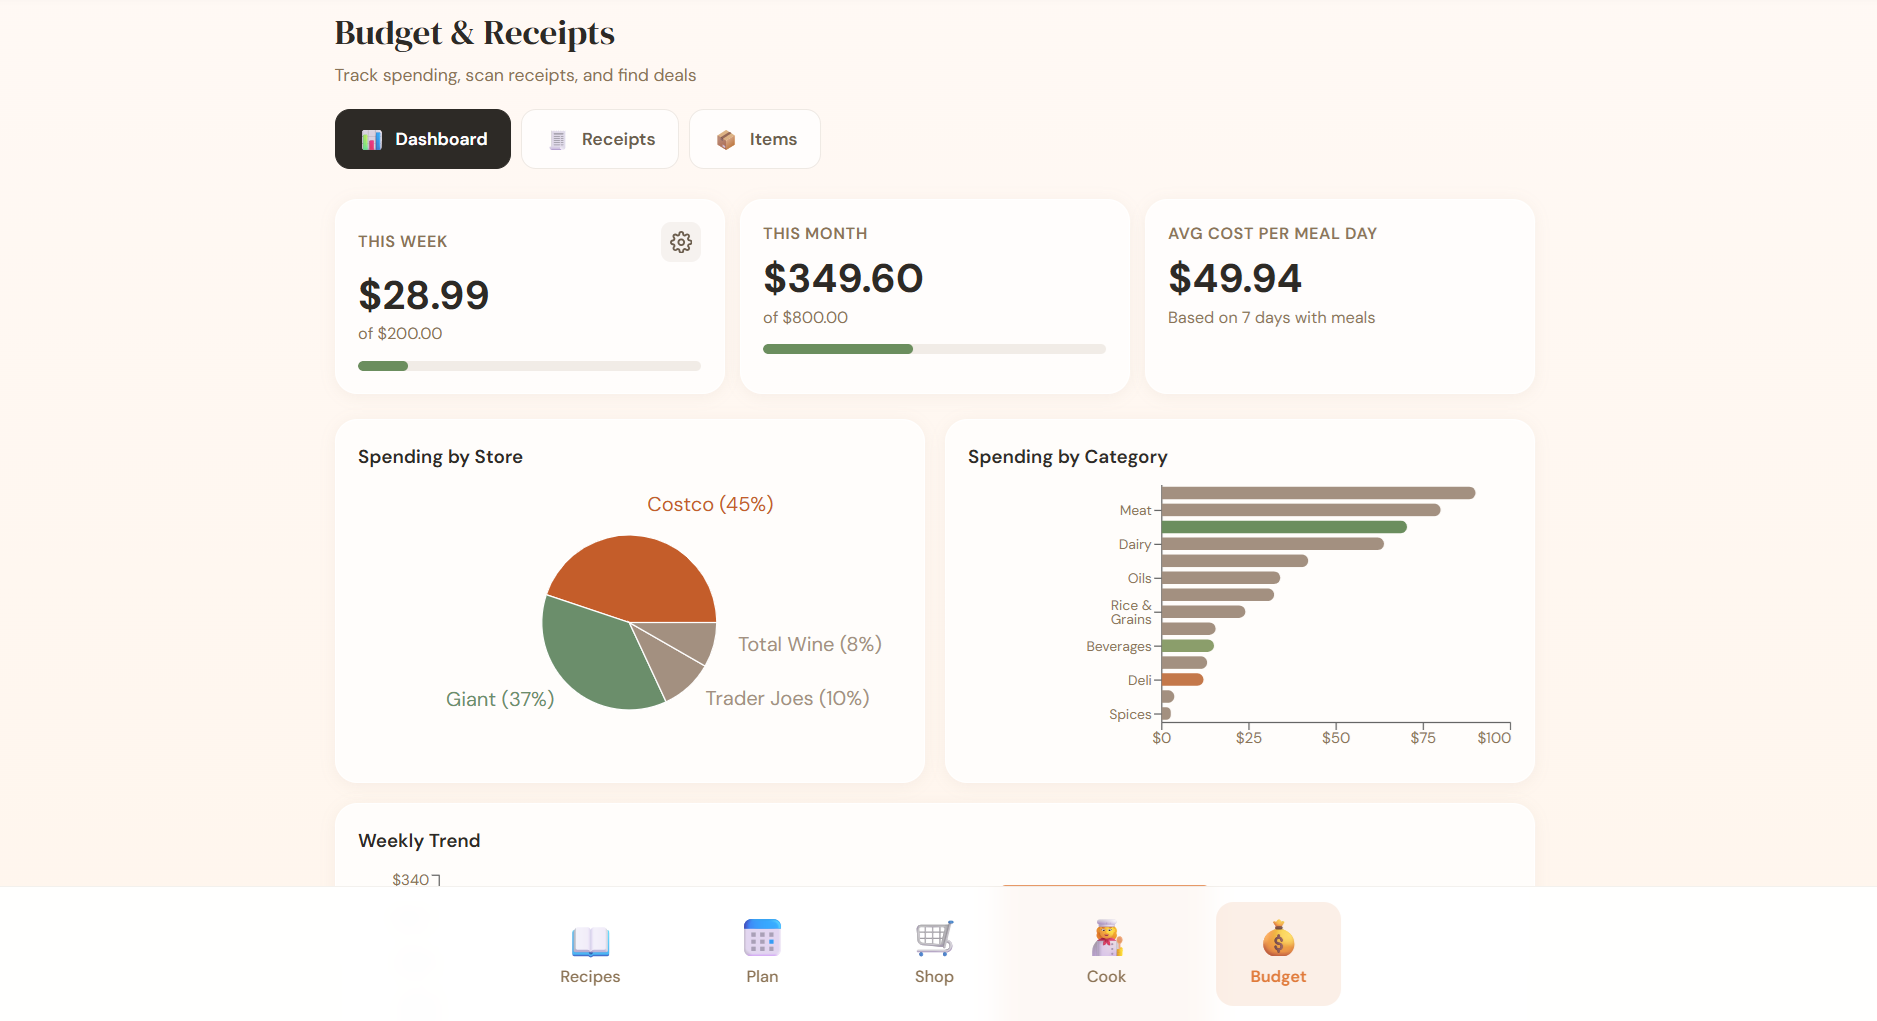Click the Meat bar in Spending by Category
This screenshot has height=1021, width=1877.
click(1300, 509)
